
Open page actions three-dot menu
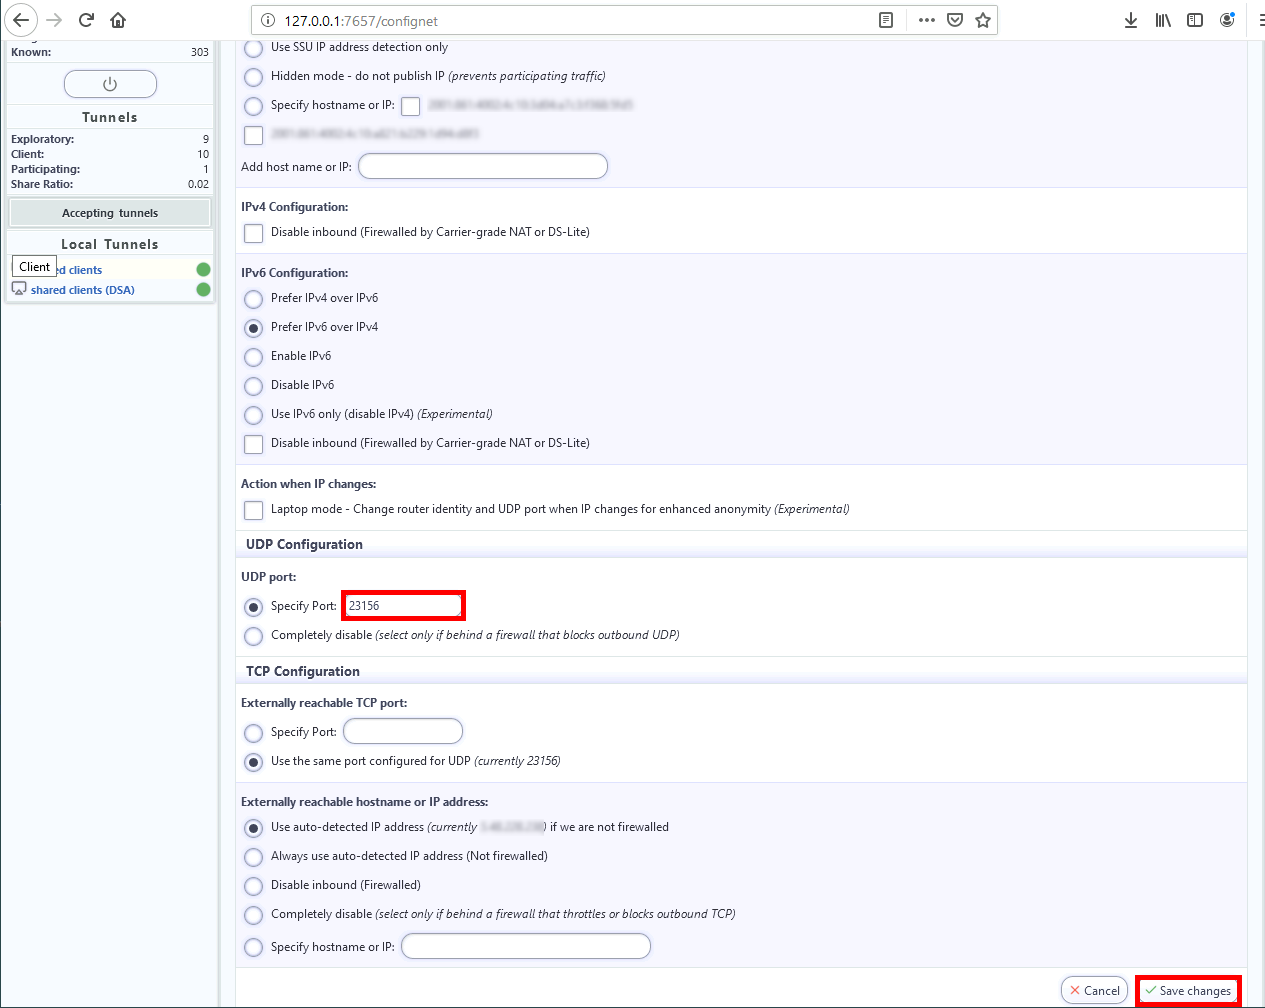coord(927,20)
